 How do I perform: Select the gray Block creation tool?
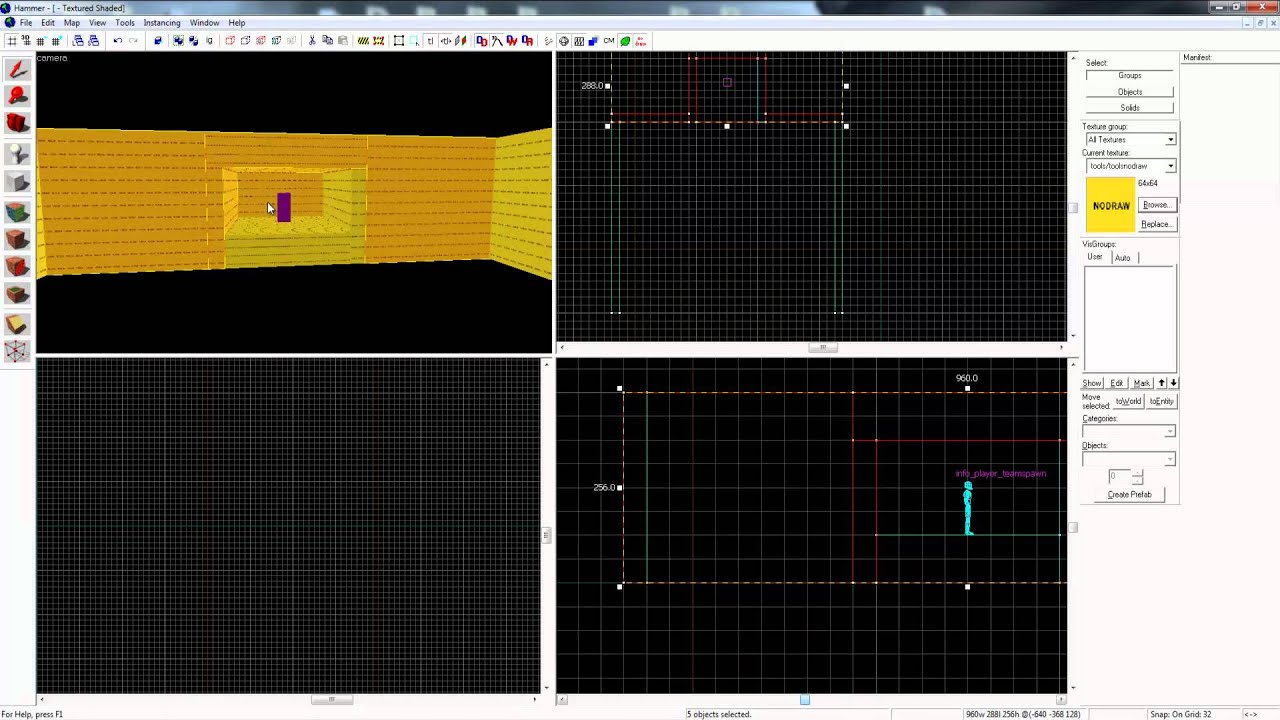16,182
